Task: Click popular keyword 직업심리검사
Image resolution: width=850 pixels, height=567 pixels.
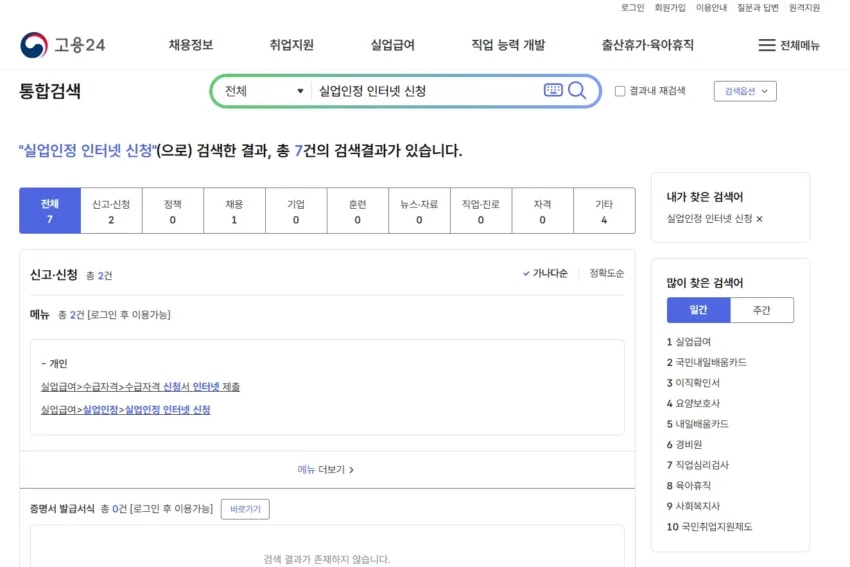Action: (697, 465)
